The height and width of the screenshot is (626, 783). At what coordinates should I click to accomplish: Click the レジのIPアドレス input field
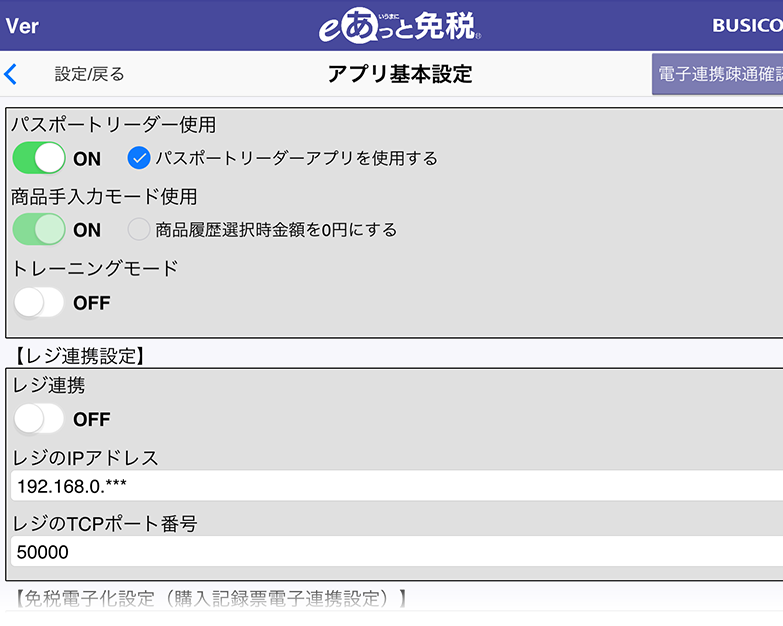click(x=396, y=486)
